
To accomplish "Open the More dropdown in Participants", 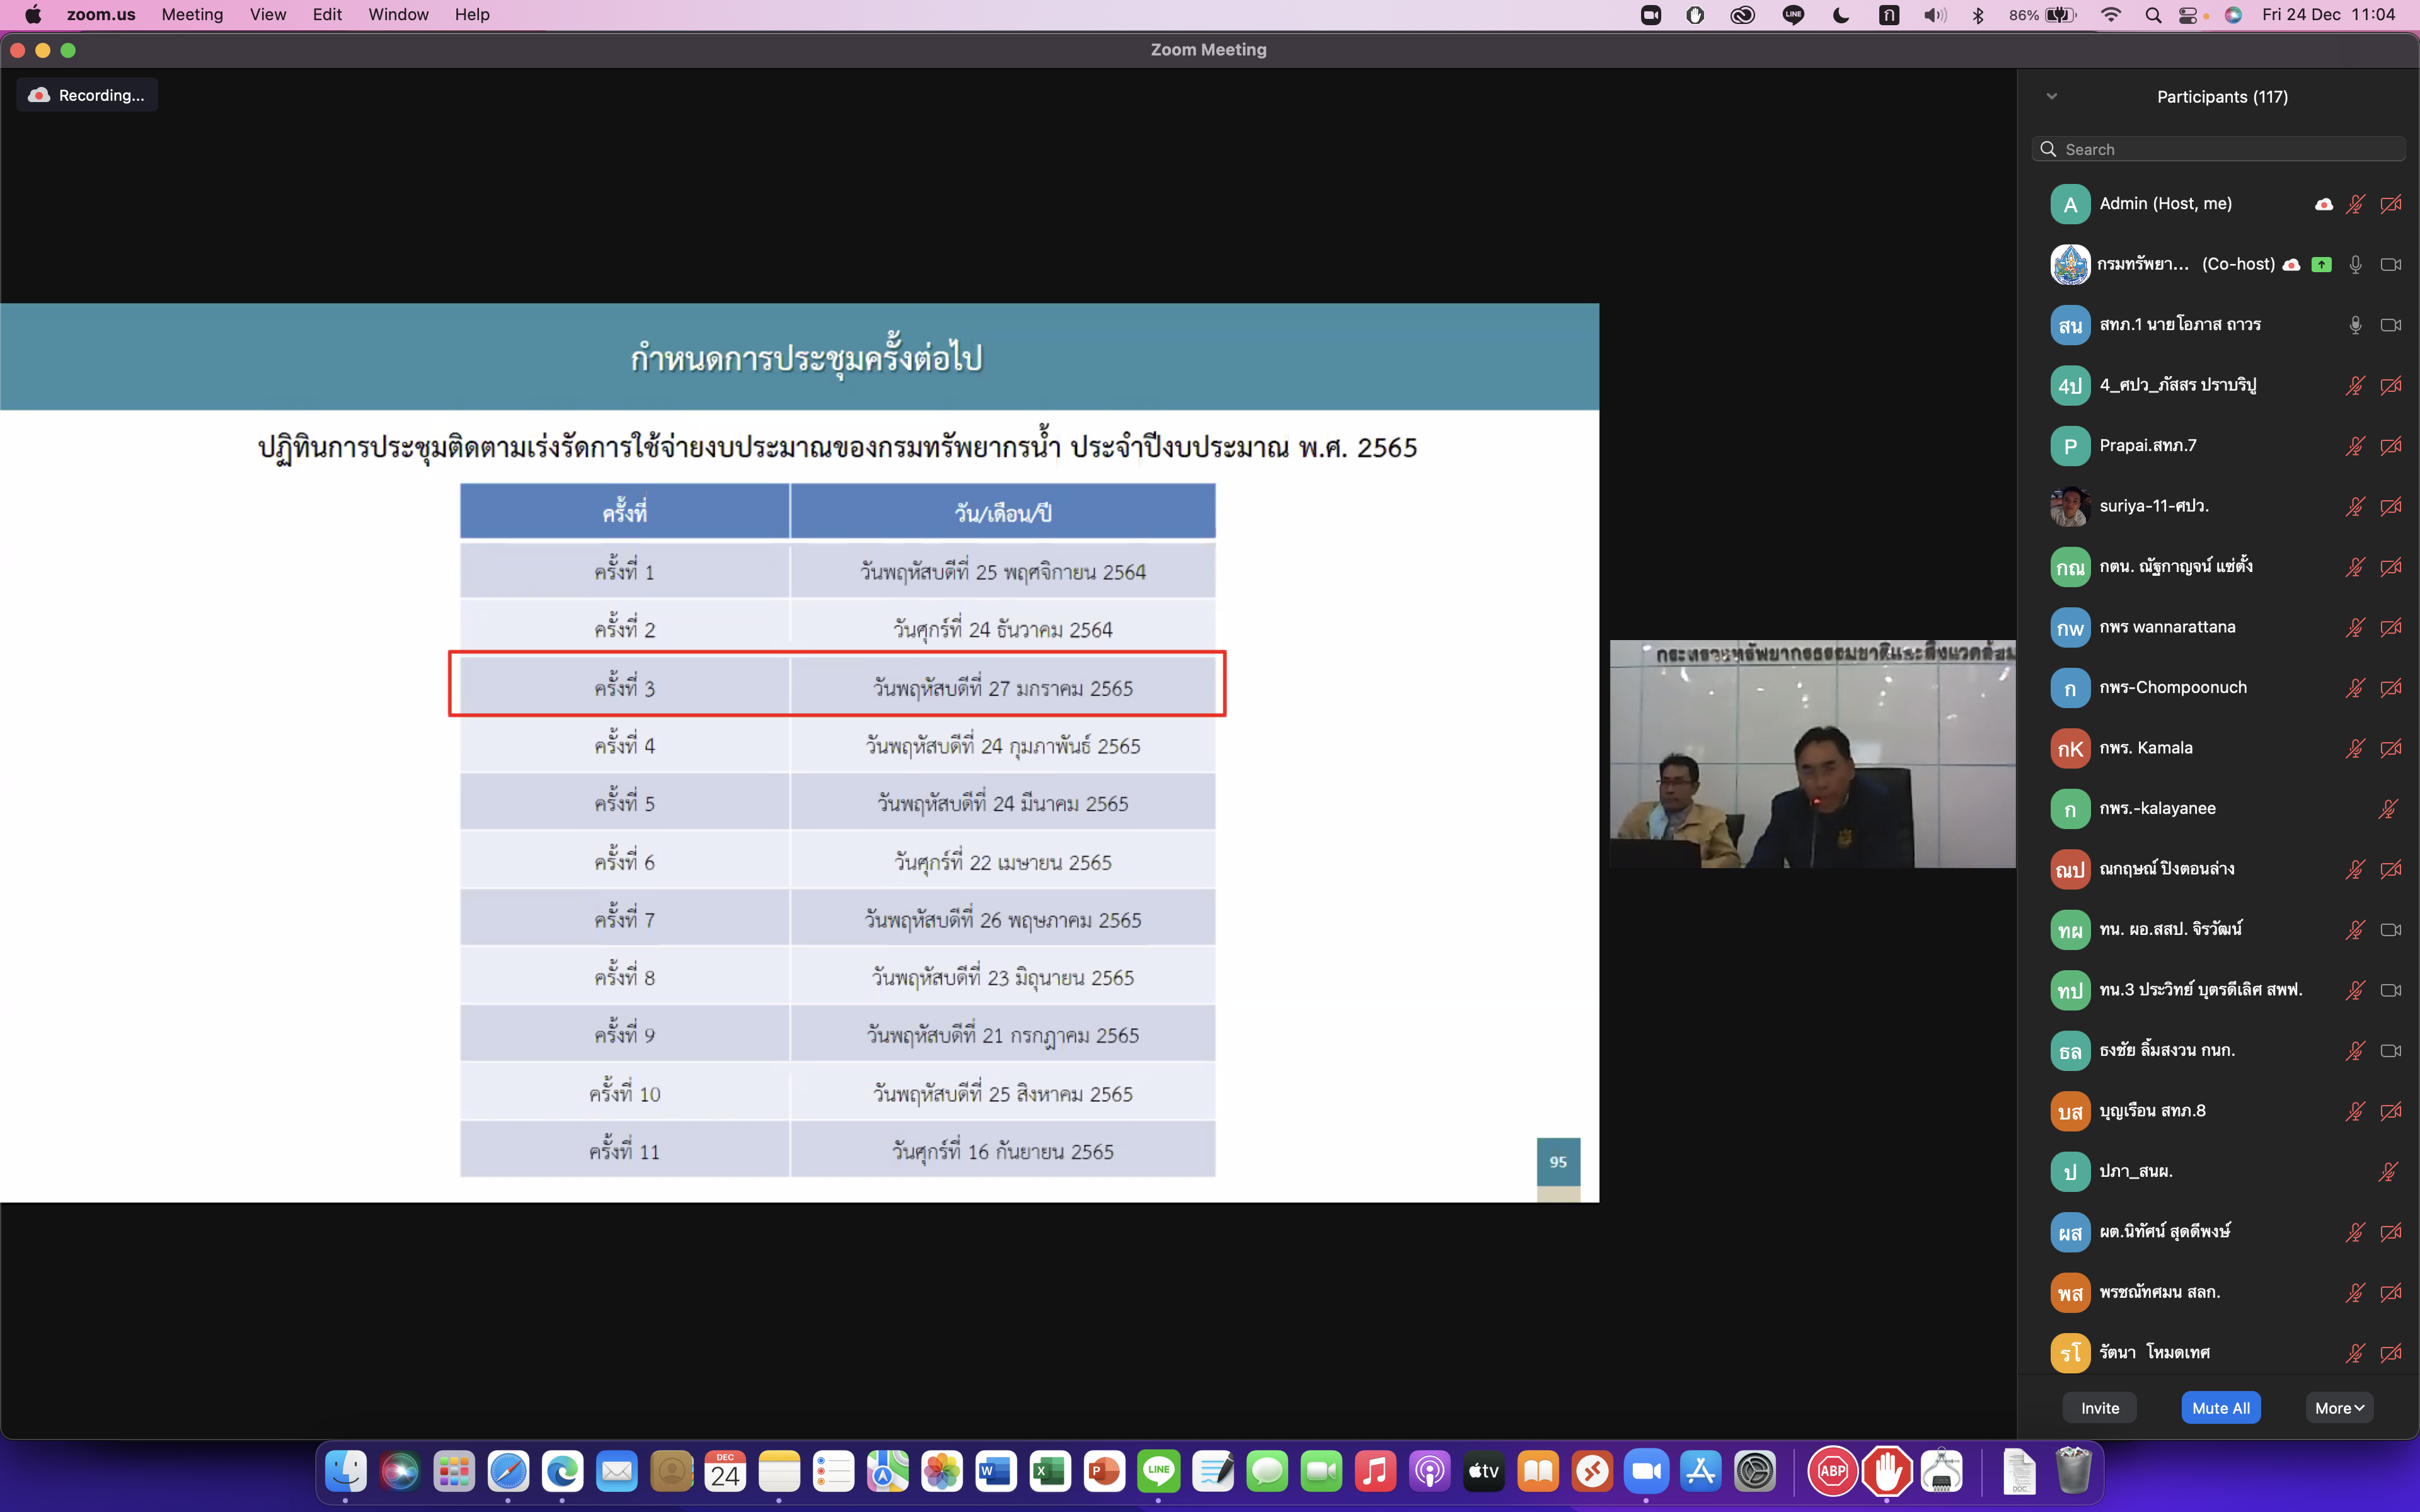I will (2338, 1408).
